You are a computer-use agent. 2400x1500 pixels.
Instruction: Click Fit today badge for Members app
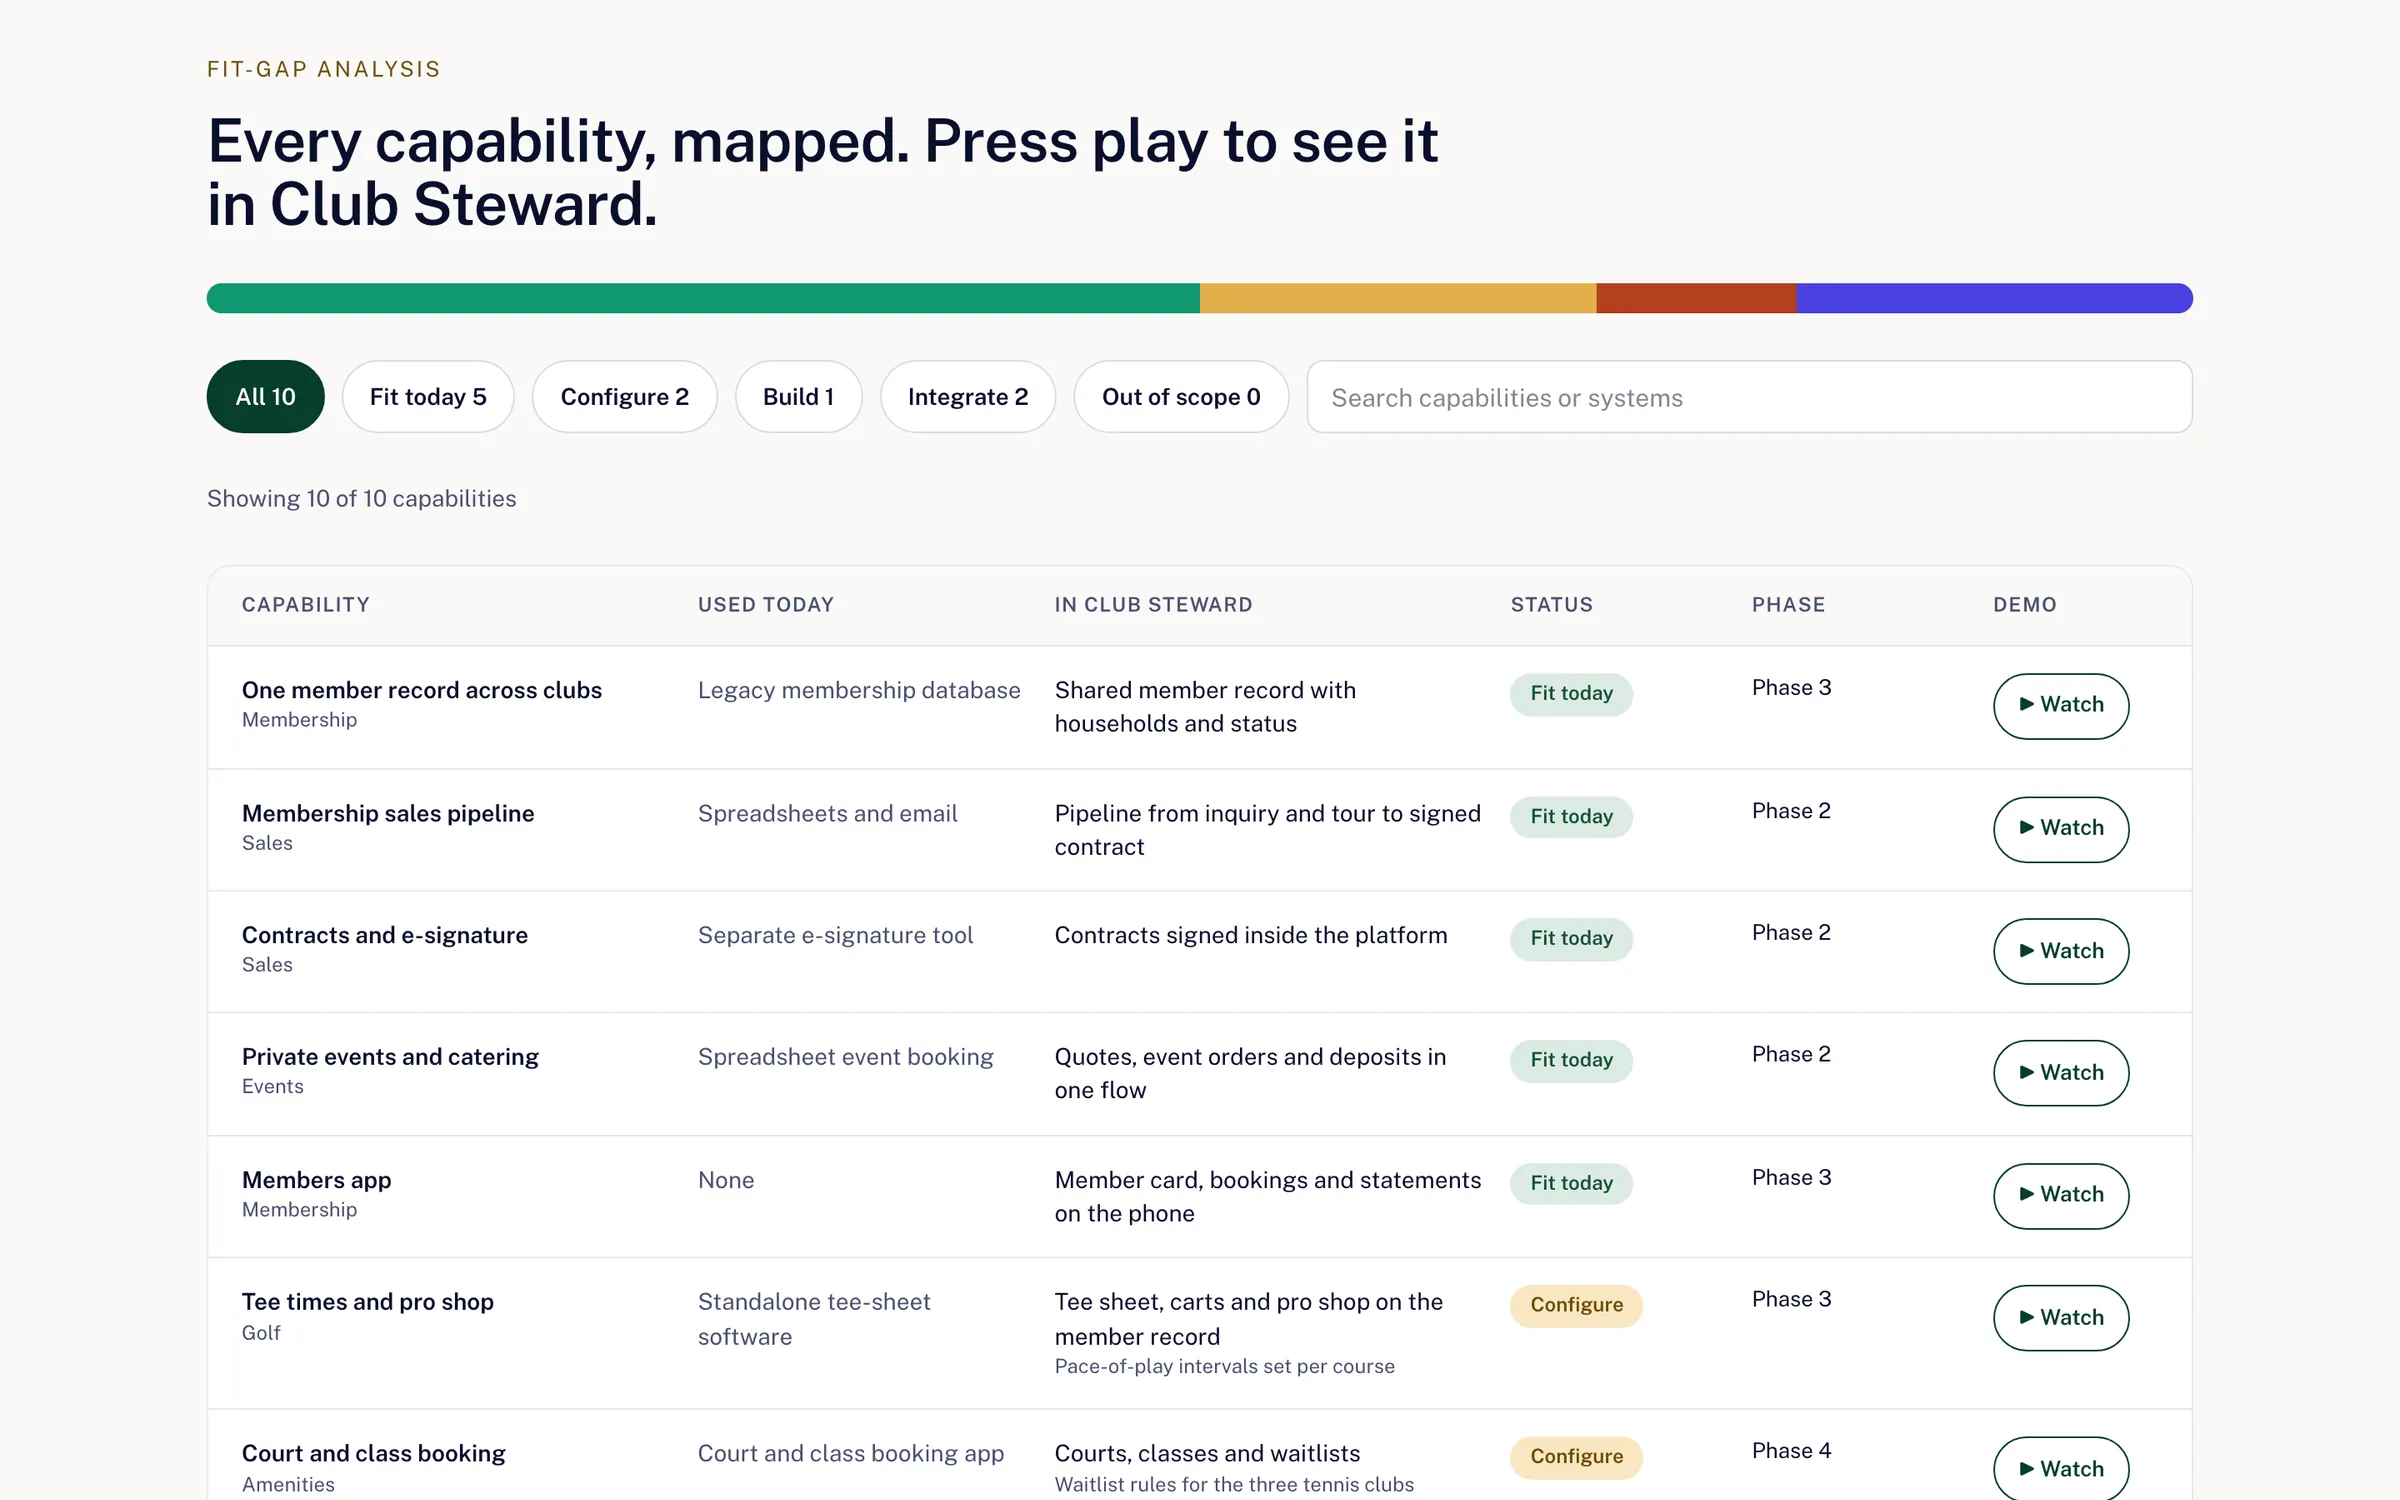pos(1571,1183)
